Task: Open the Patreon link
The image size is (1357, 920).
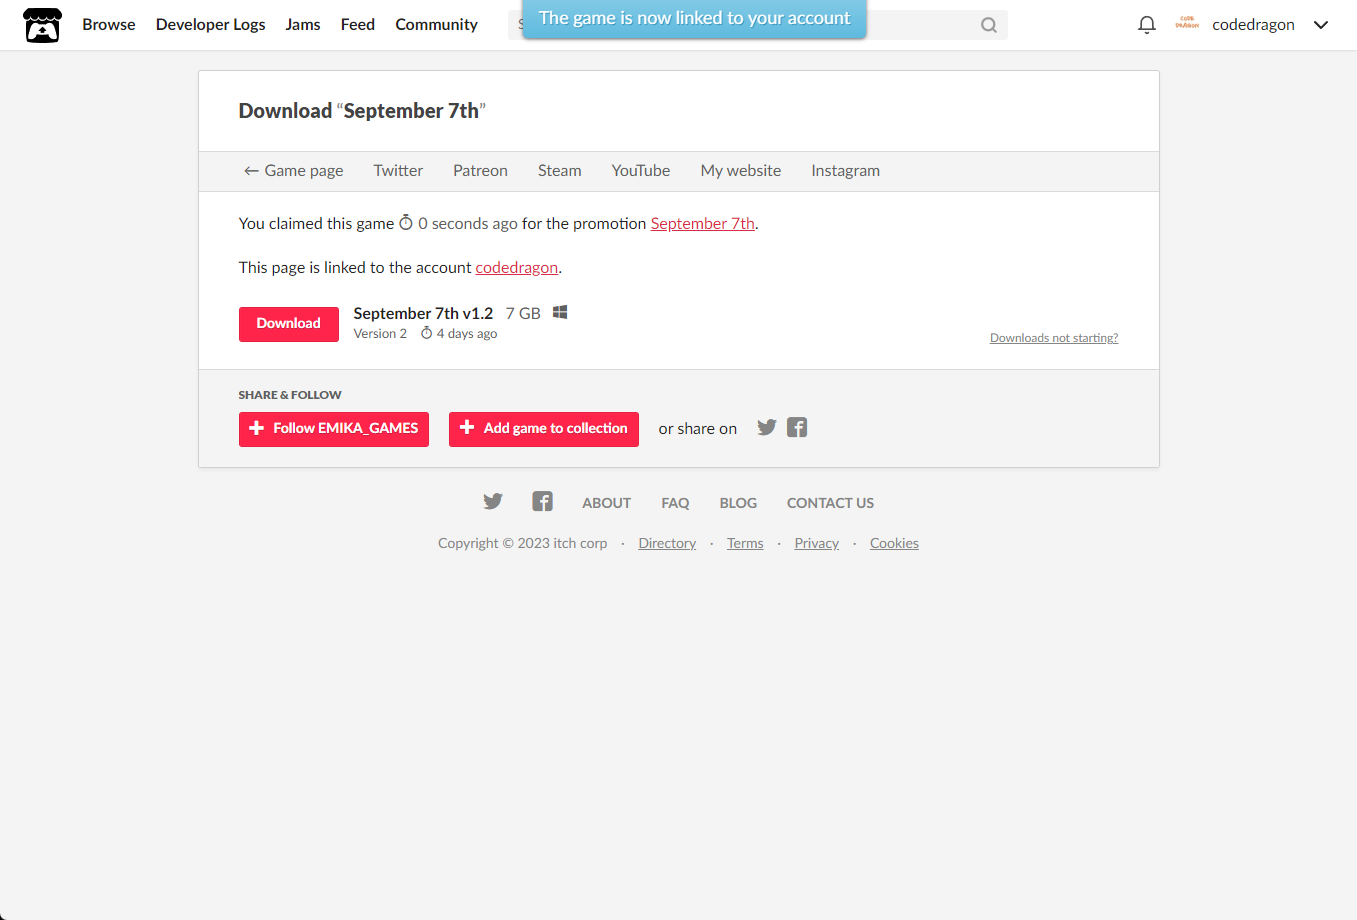Action: click(481, 171)
